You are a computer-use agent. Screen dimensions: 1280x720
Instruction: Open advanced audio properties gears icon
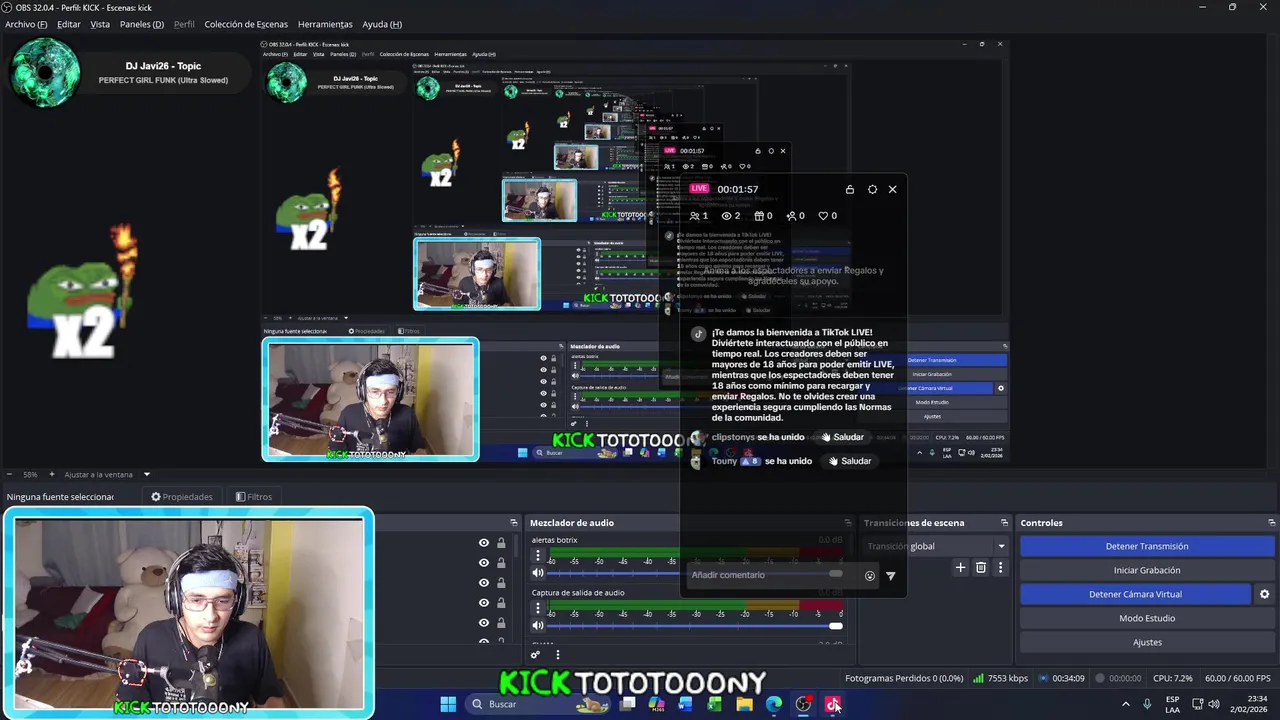(x=536, y=655)
